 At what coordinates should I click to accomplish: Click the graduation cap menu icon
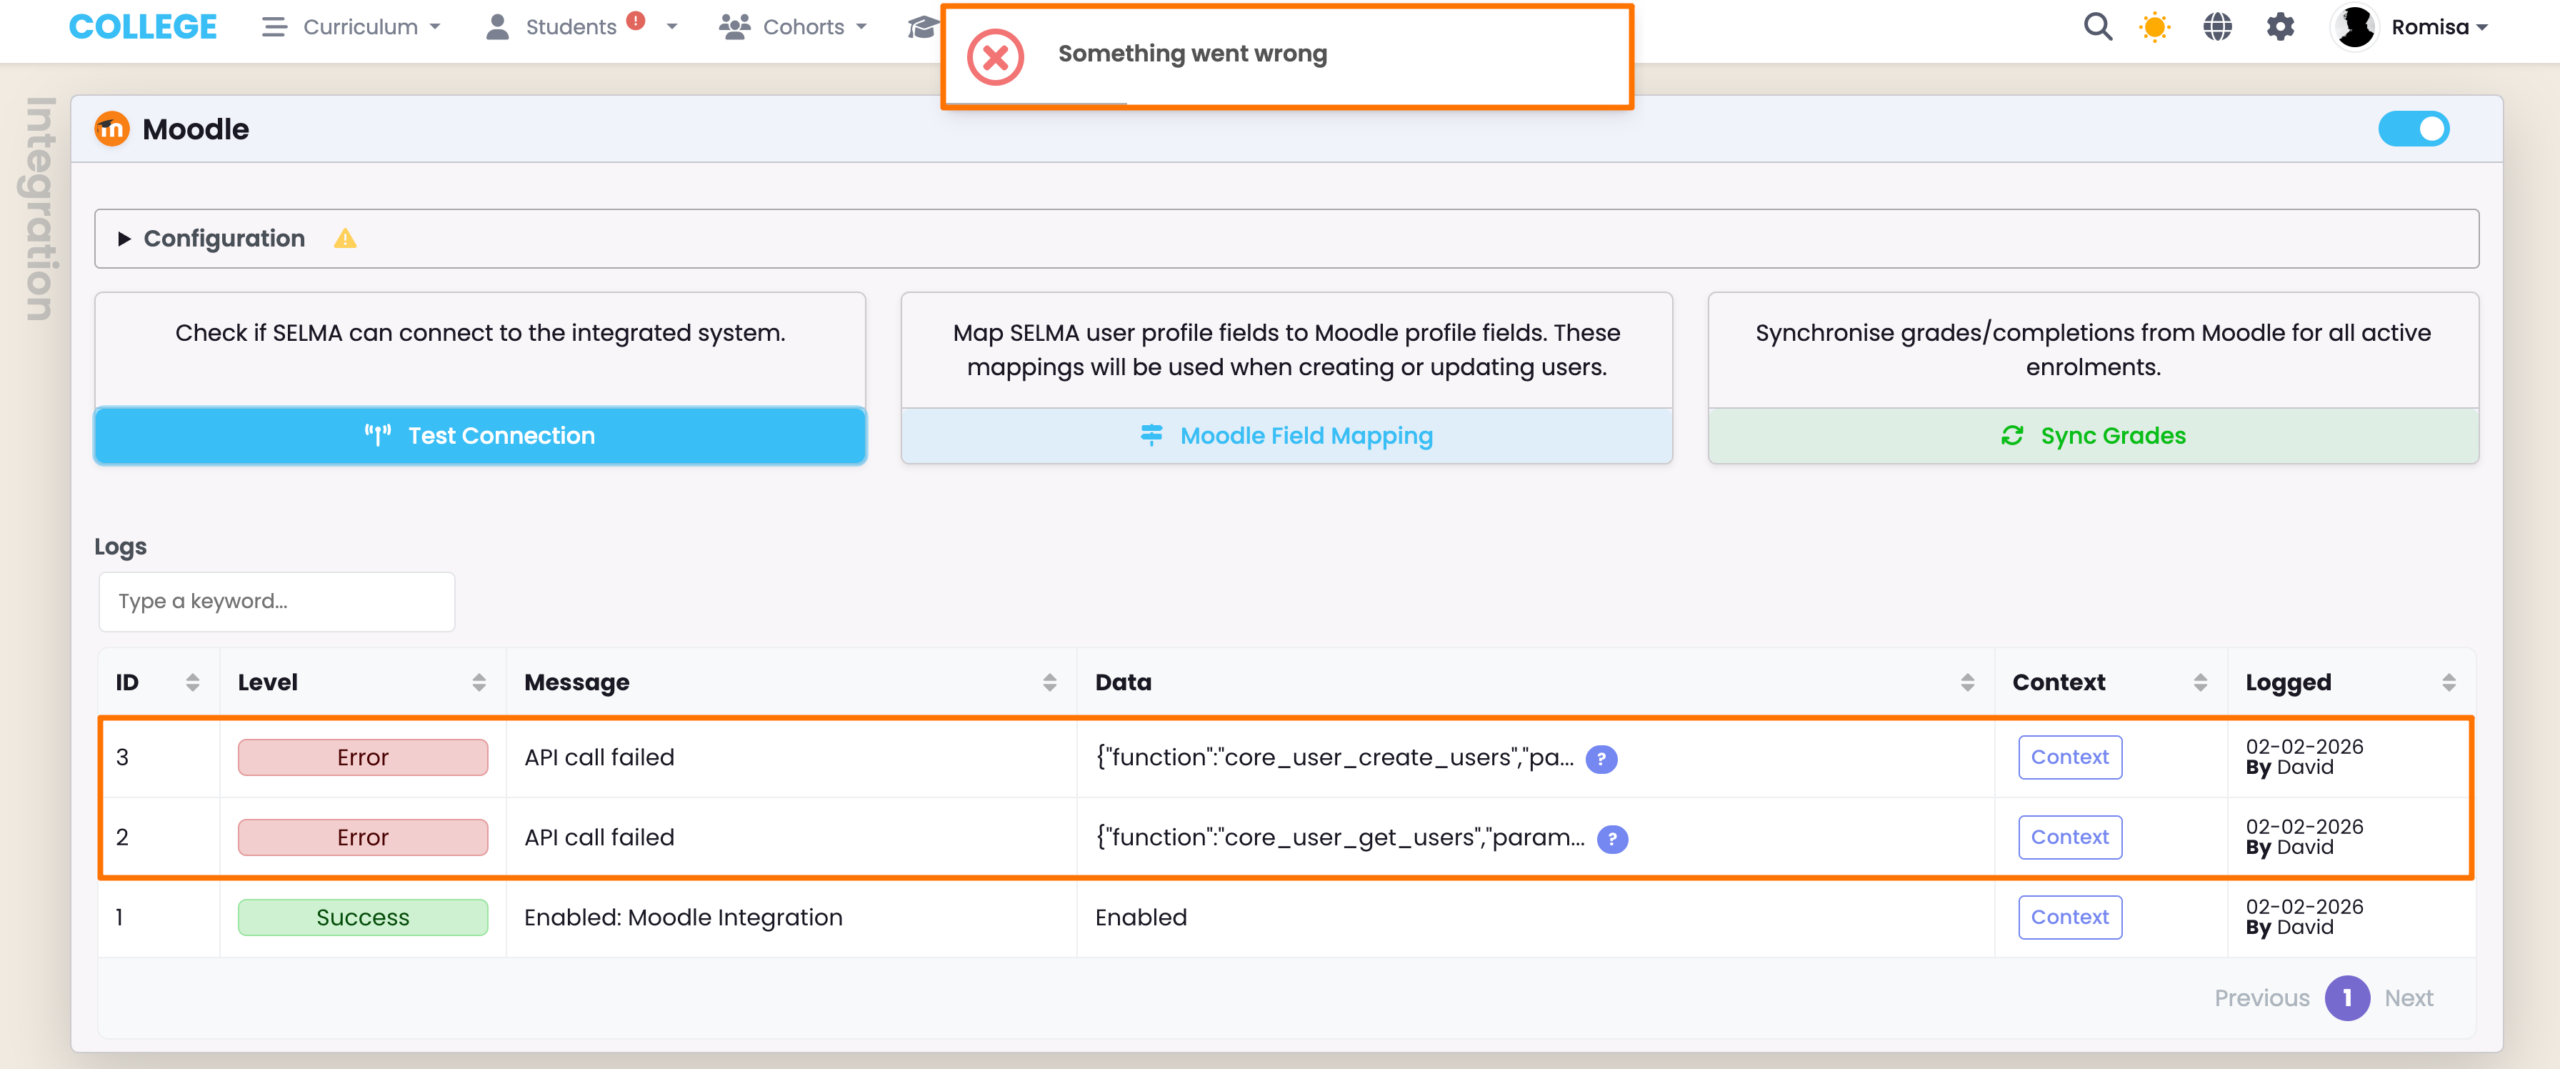[x=922, y=27]
